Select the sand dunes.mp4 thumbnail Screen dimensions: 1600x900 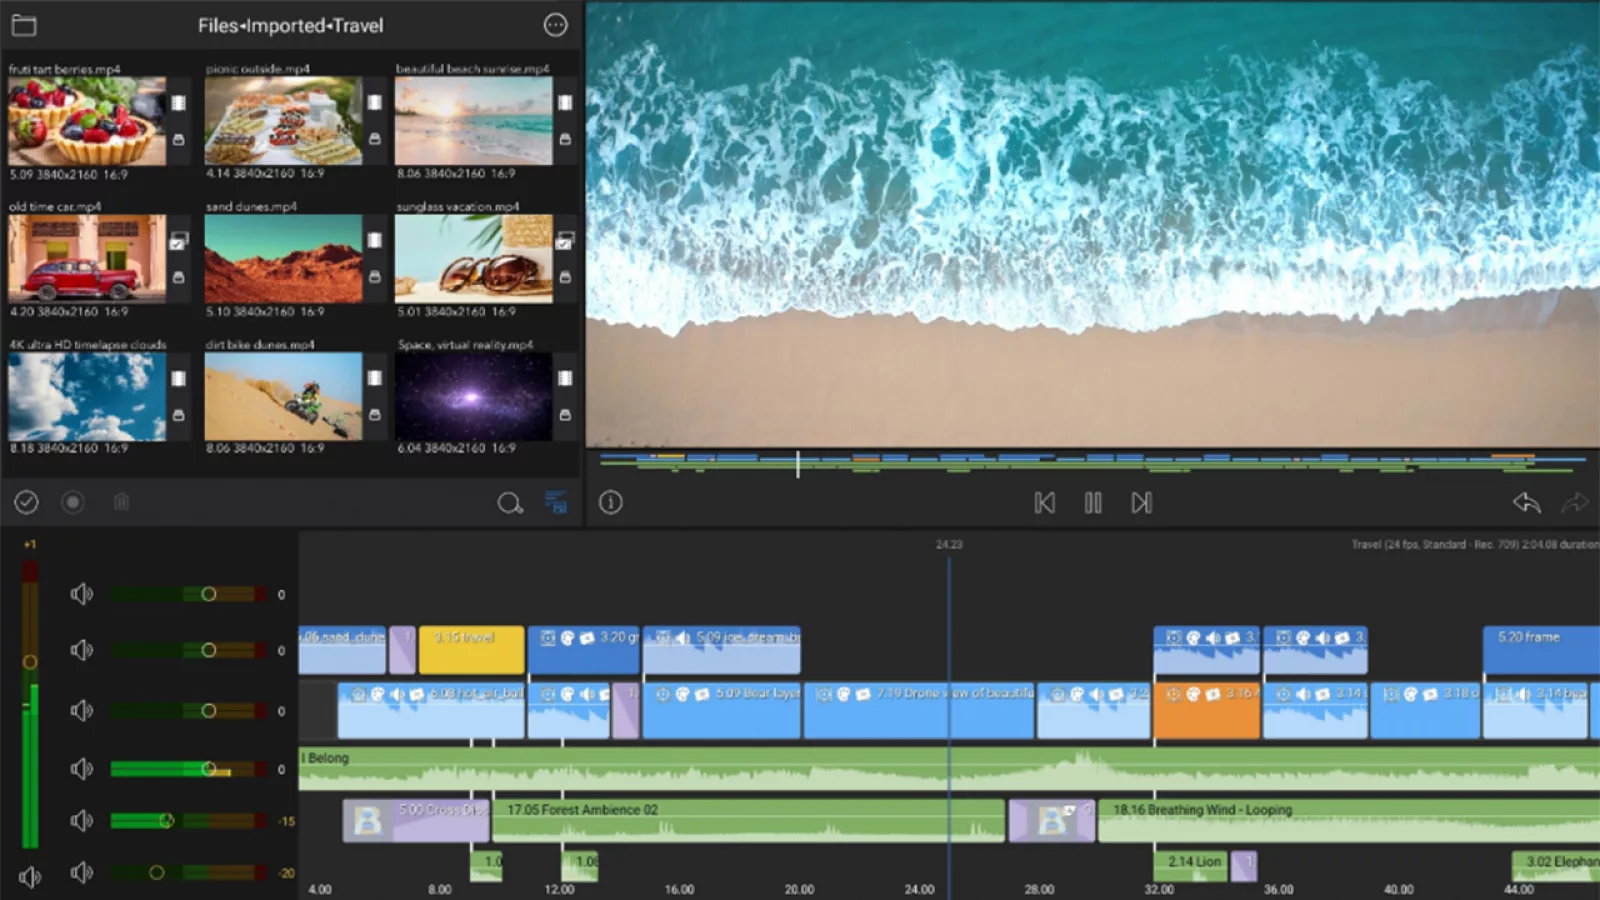pos(283,259)
